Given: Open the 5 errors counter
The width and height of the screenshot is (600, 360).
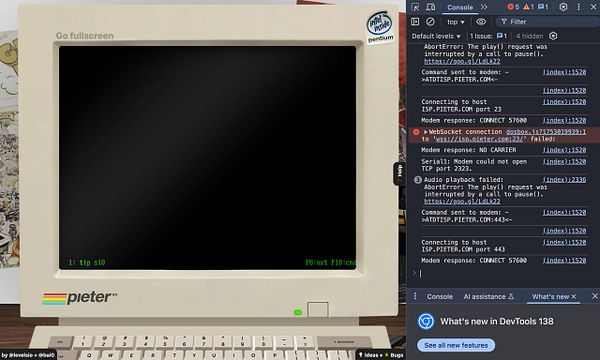Looking at the screenshot, I should pyautogui.click(x=513, y=7).
